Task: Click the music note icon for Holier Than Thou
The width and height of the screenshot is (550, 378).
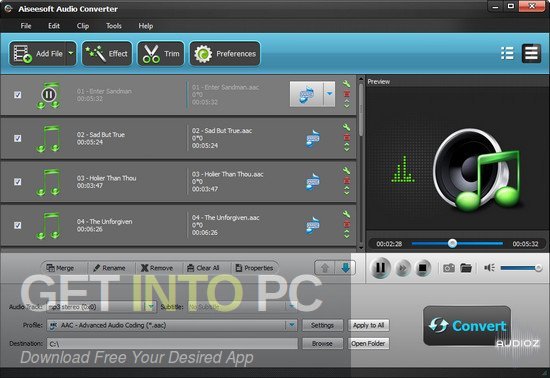Action: pos(48,182)
